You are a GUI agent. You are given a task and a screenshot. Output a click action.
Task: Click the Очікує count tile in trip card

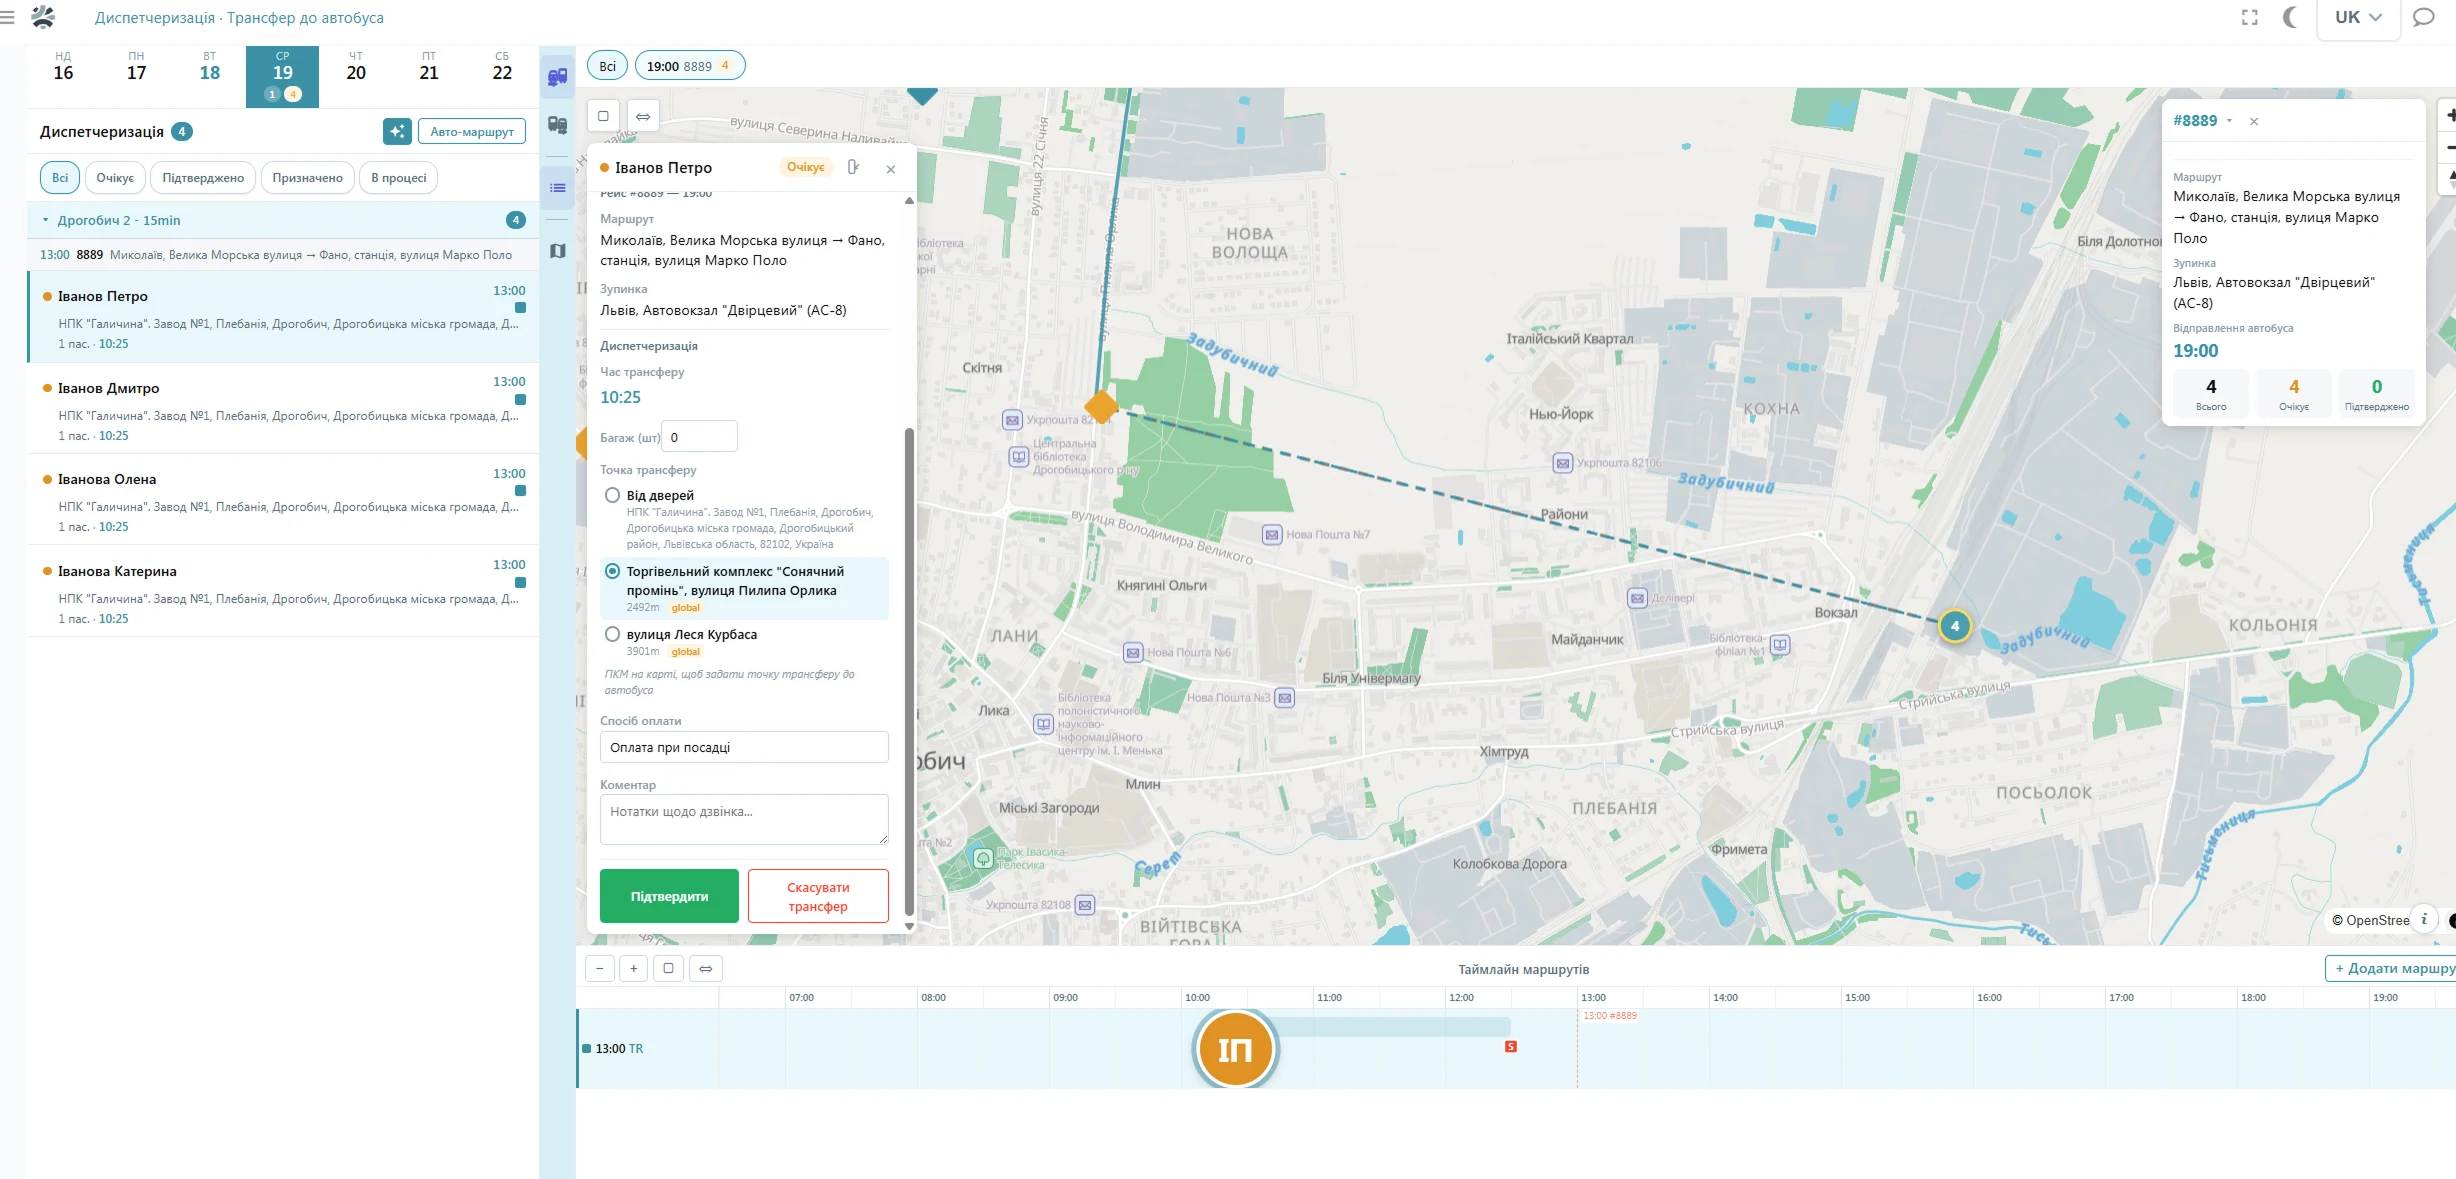point(2294,393)
